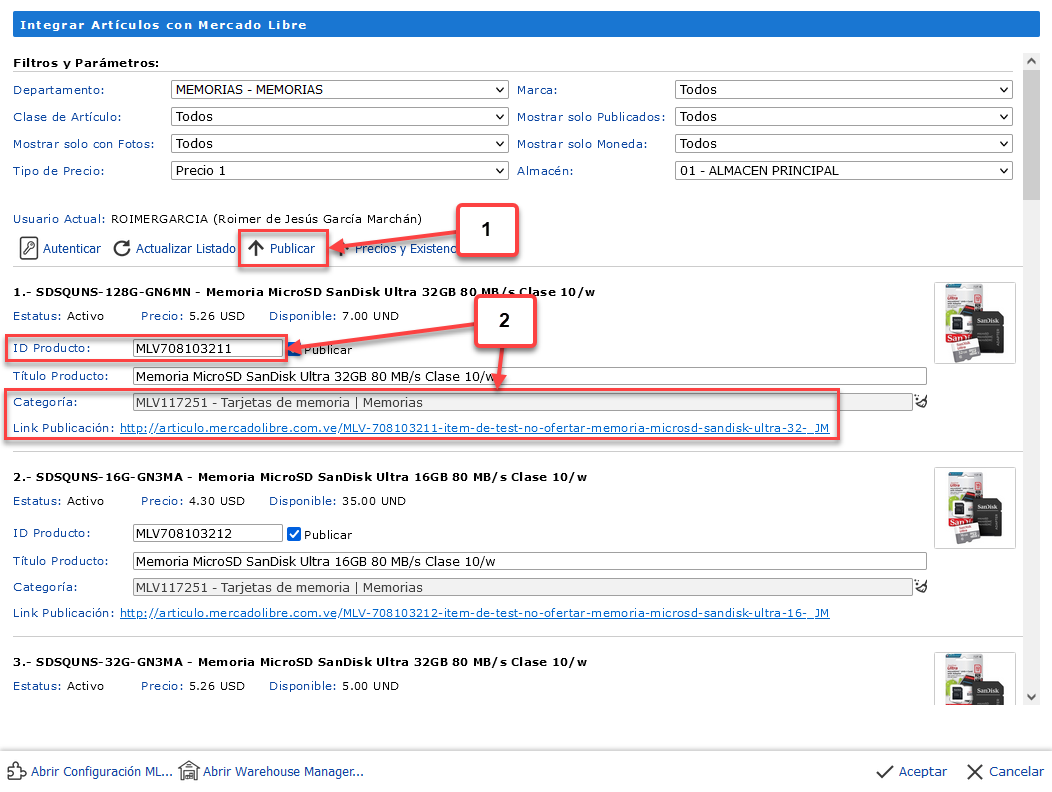Expand the Mostrar solo Publicados dropdown

pyautogui.click(x=843, y=117)
